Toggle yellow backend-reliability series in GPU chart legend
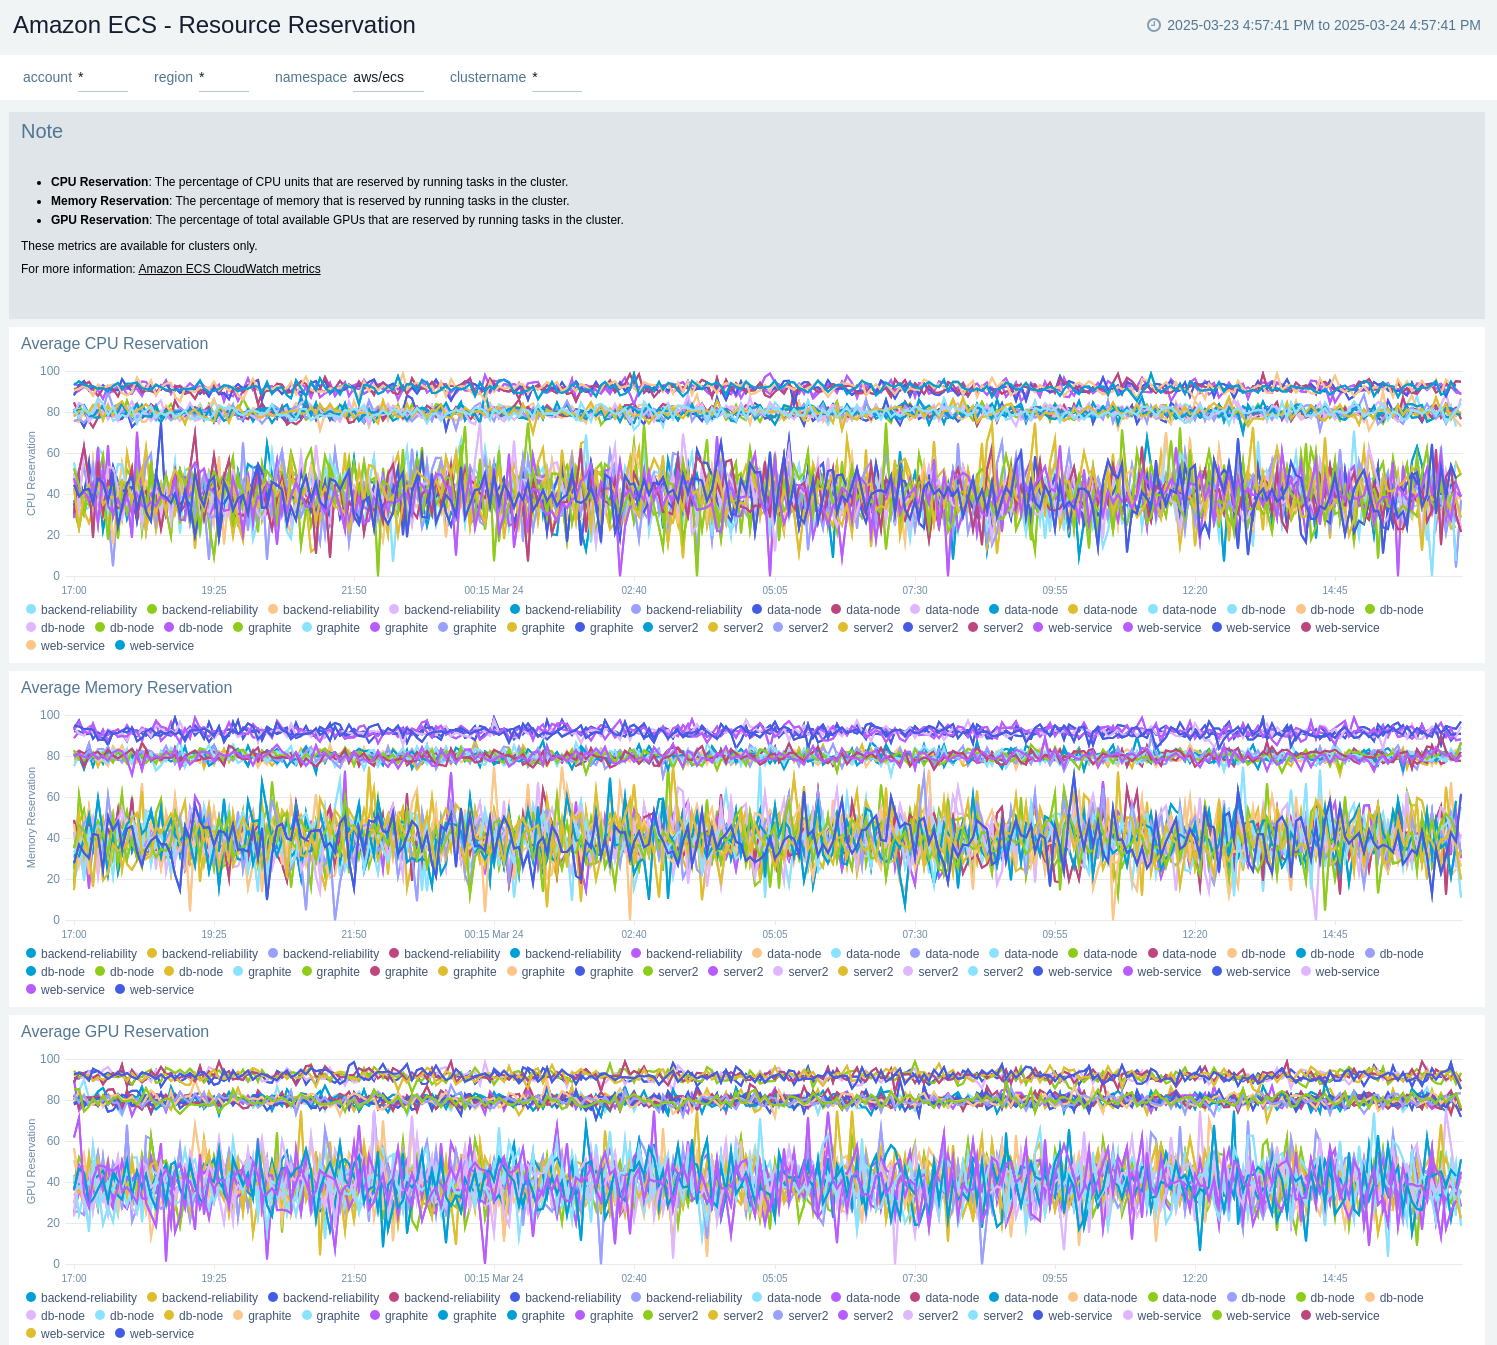 (x=202, y=1298)
